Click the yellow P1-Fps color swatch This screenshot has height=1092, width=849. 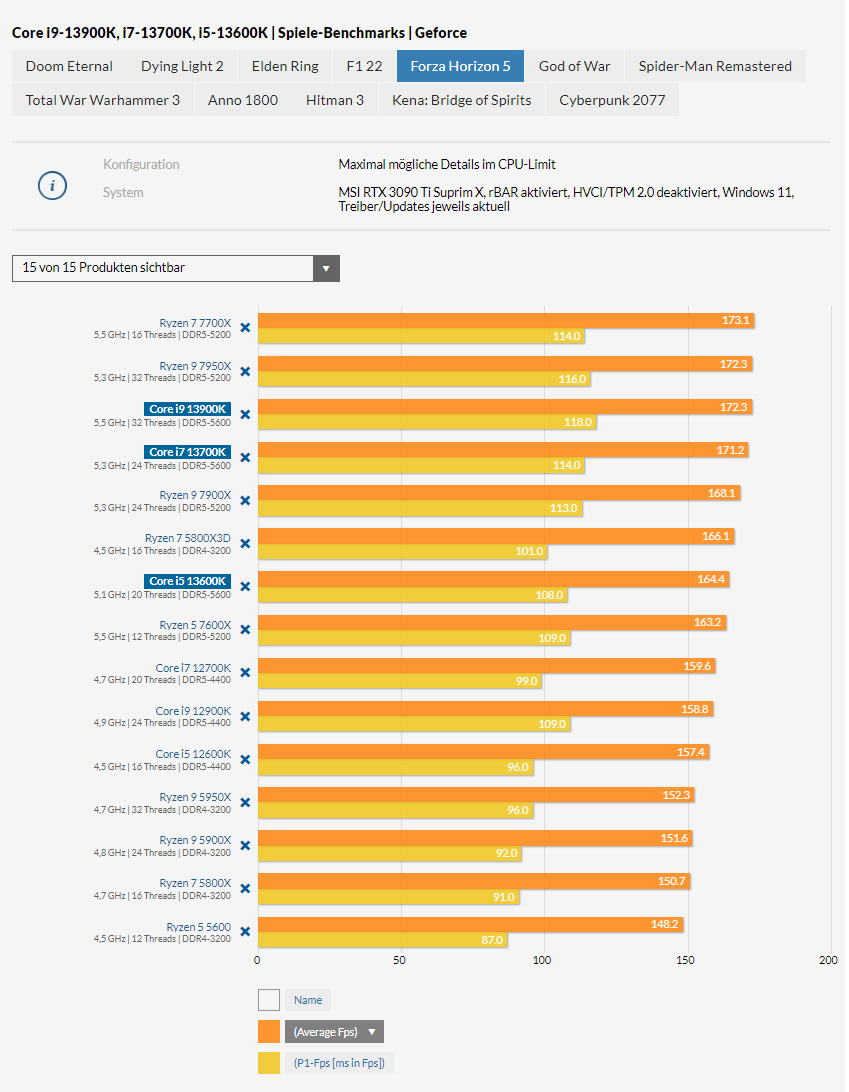point(269,1063)
